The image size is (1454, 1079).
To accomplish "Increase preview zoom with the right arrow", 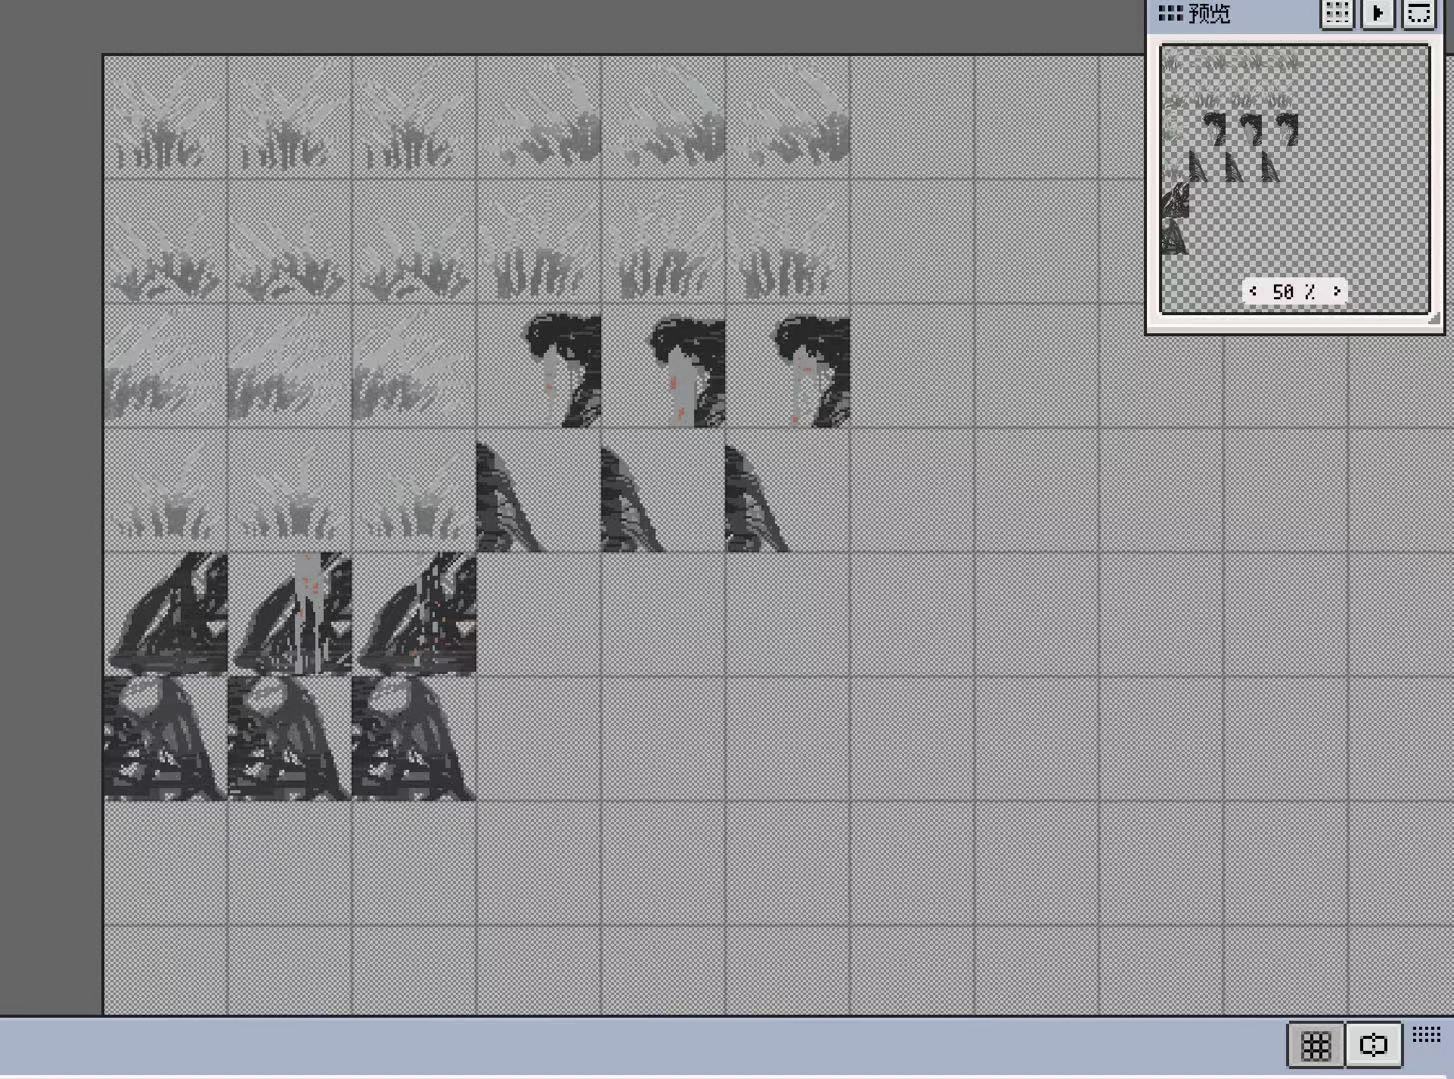I will click(1336, 291).
